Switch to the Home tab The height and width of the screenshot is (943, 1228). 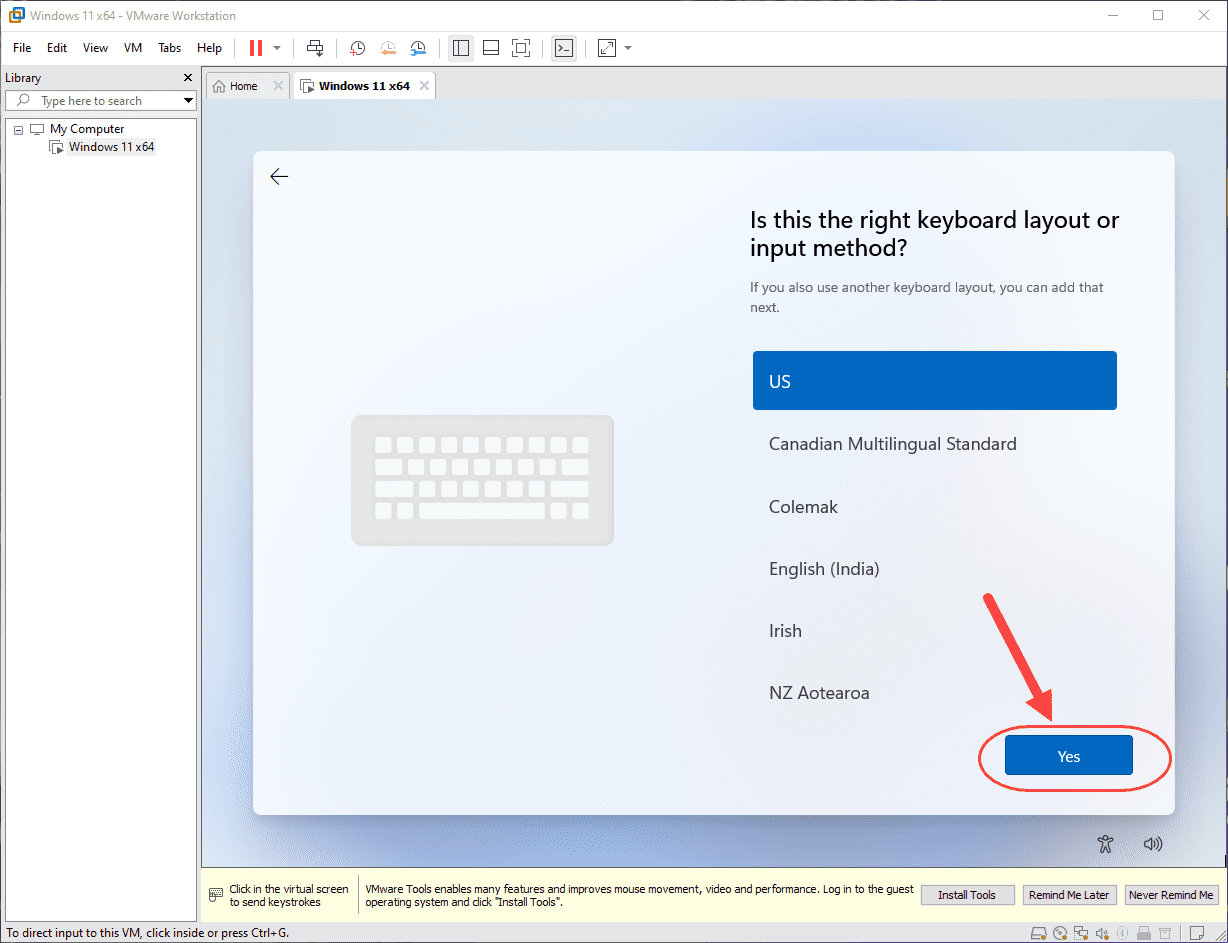tap(248, 86)
